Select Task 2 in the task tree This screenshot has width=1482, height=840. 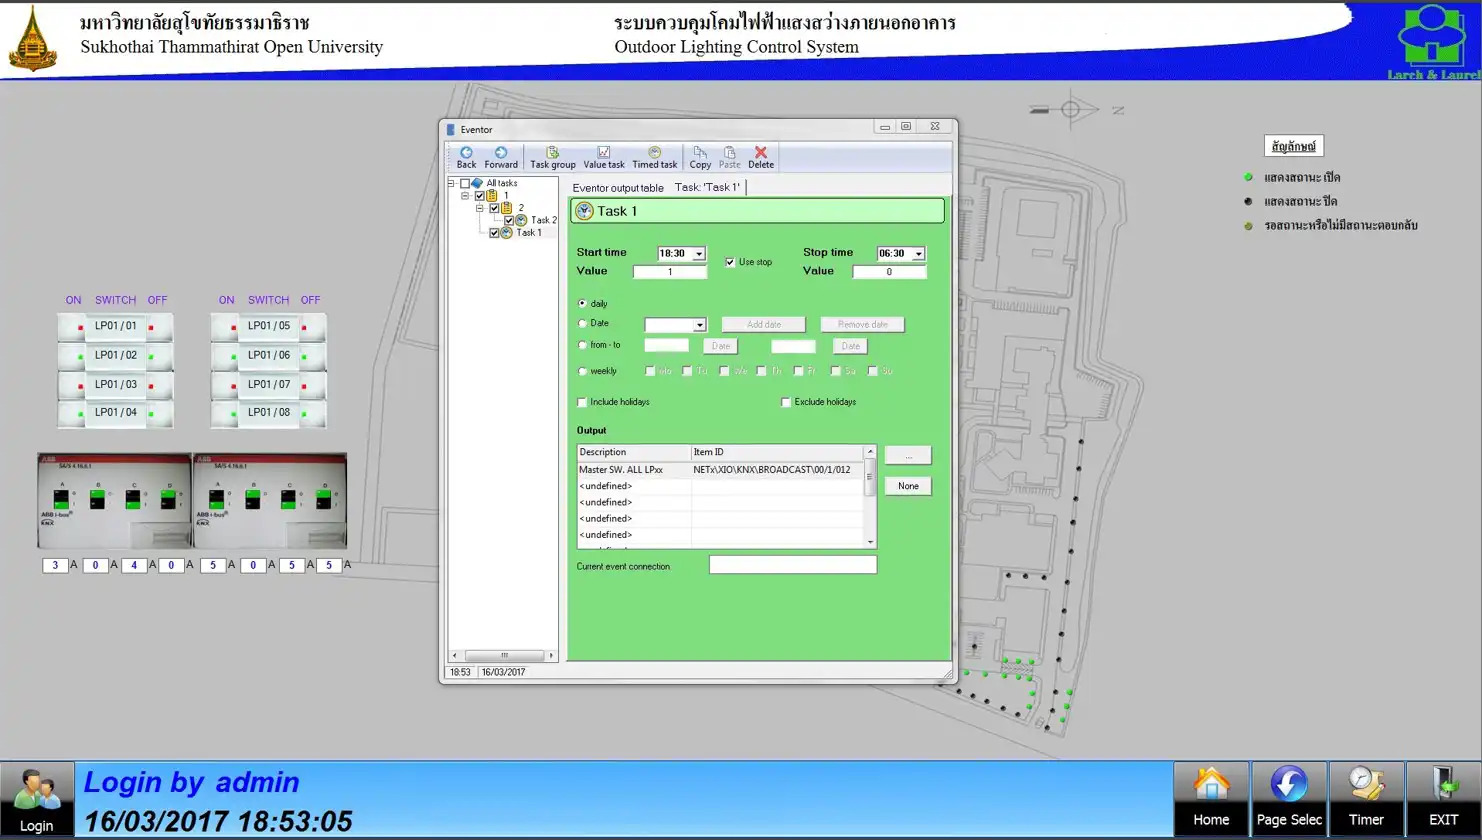click(x=543, y=220)
